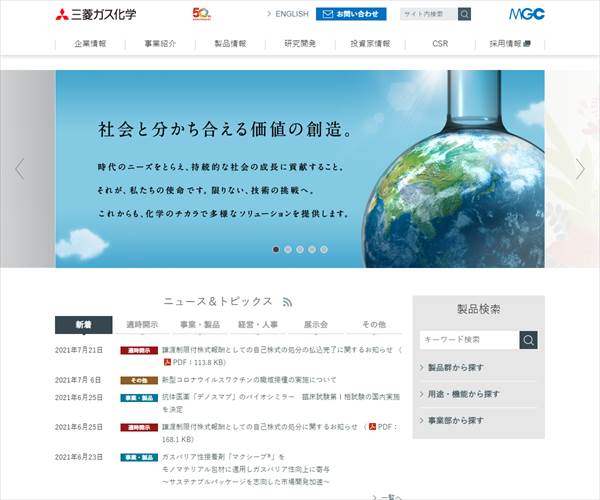Open the June 25 treasury stock disposal notice
The image size is (600, 500).
coord(280,433)
